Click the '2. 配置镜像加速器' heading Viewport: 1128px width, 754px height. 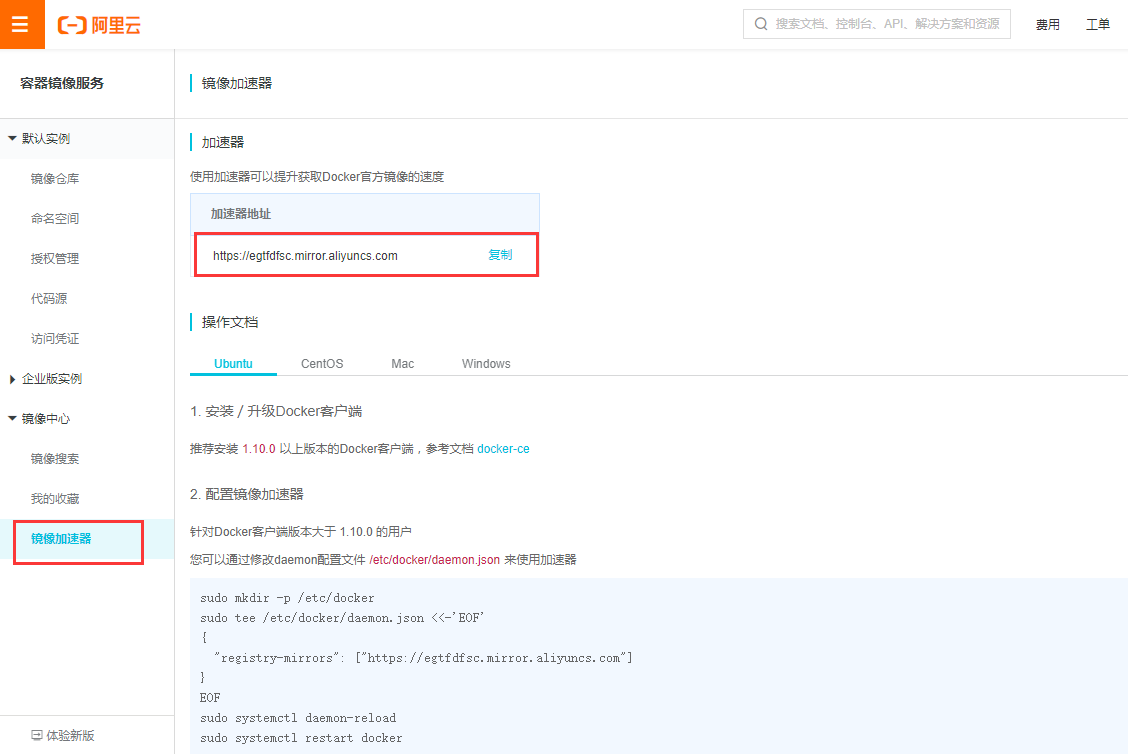click(x=247, y=494)
